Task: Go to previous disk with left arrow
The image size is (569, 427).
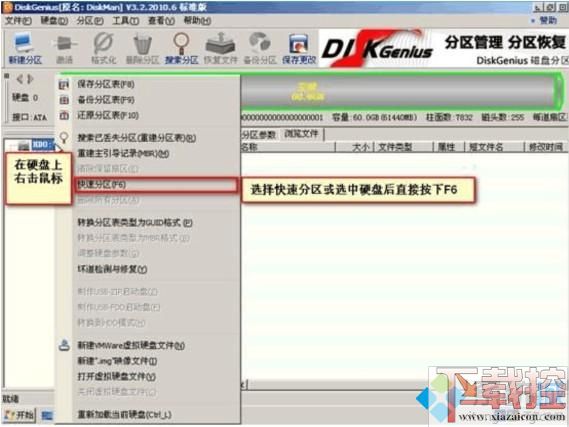Action: (20, 78)
